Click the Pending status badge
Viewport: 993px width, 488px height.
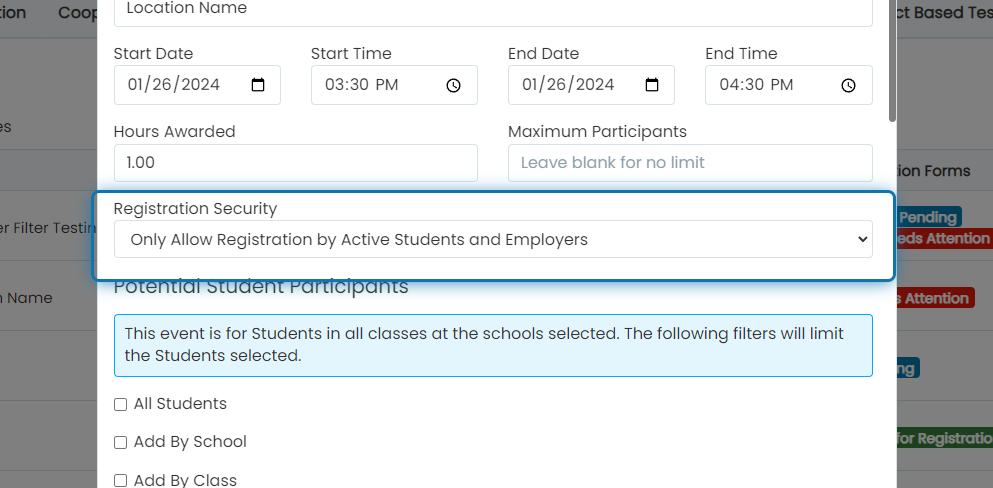point(929,217)
